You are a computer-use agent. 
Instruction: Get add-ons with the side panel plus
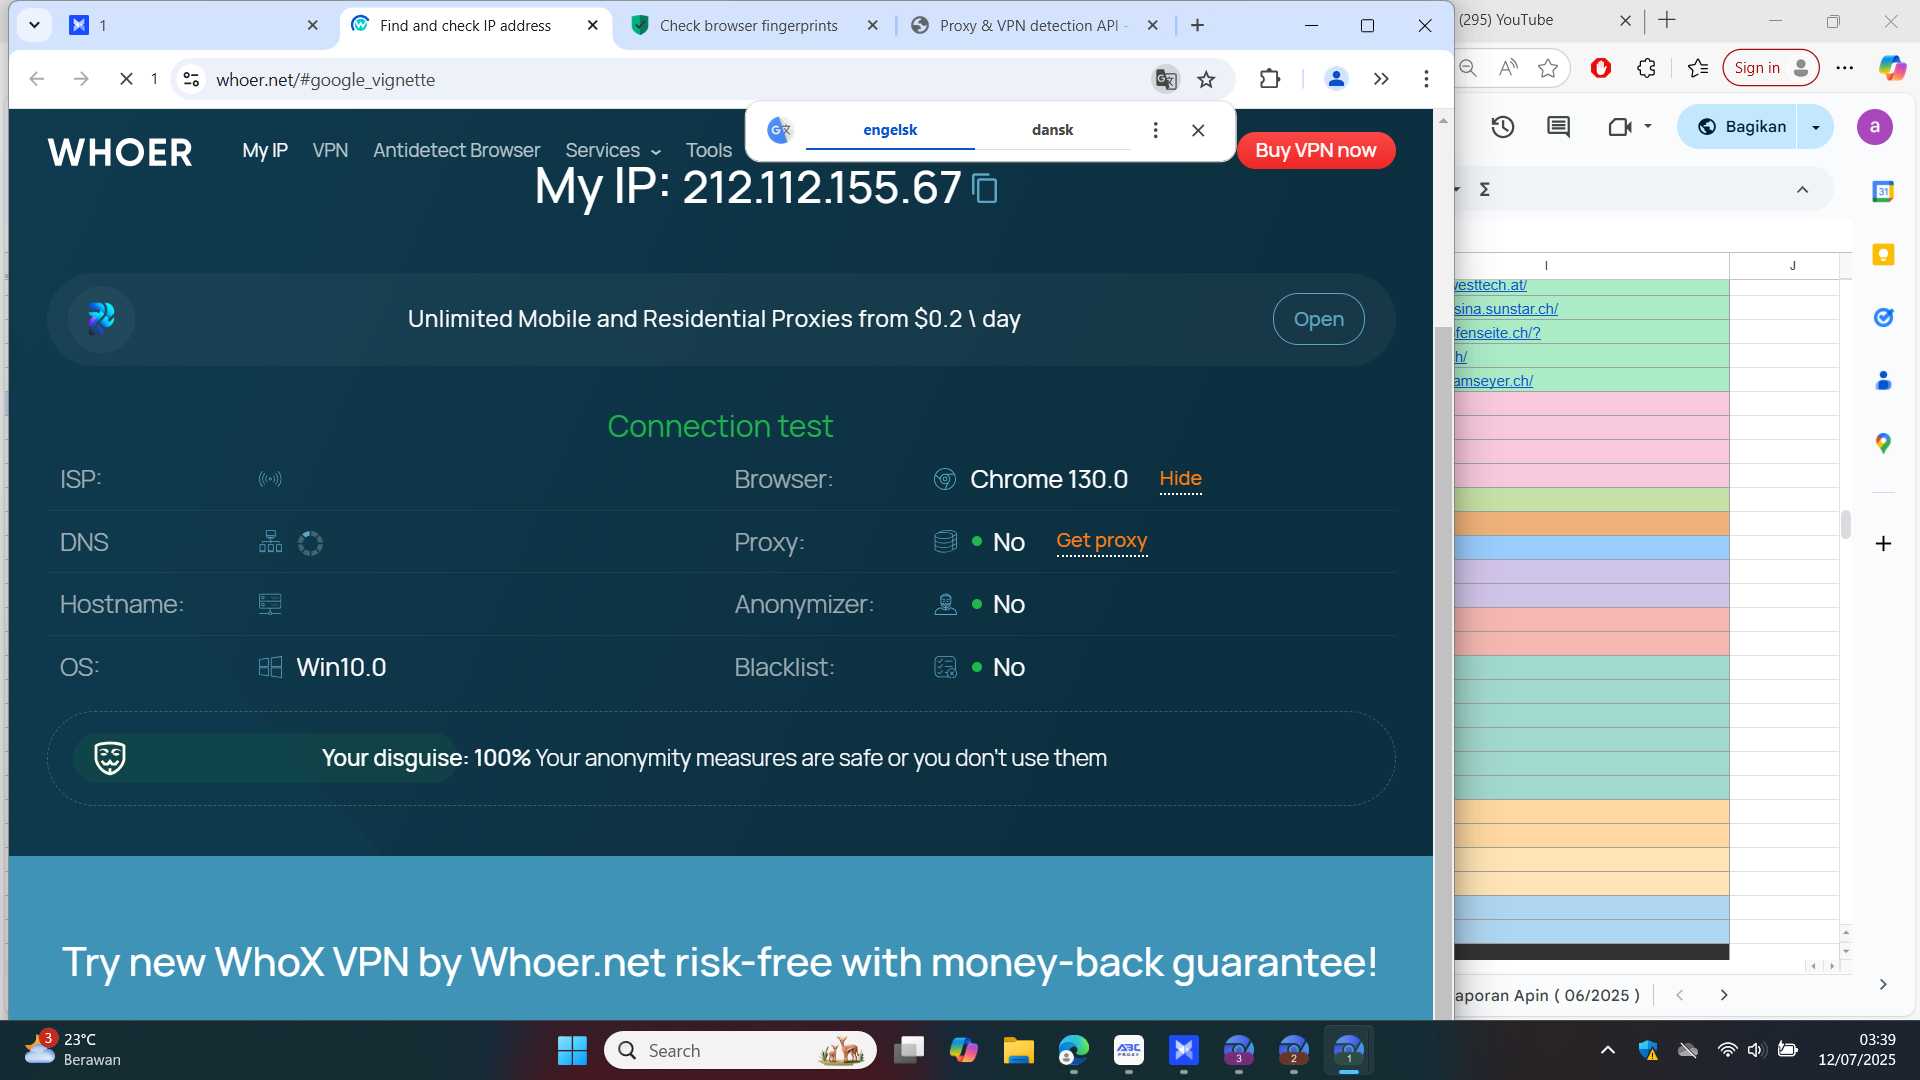click(x=1883, y=544)
